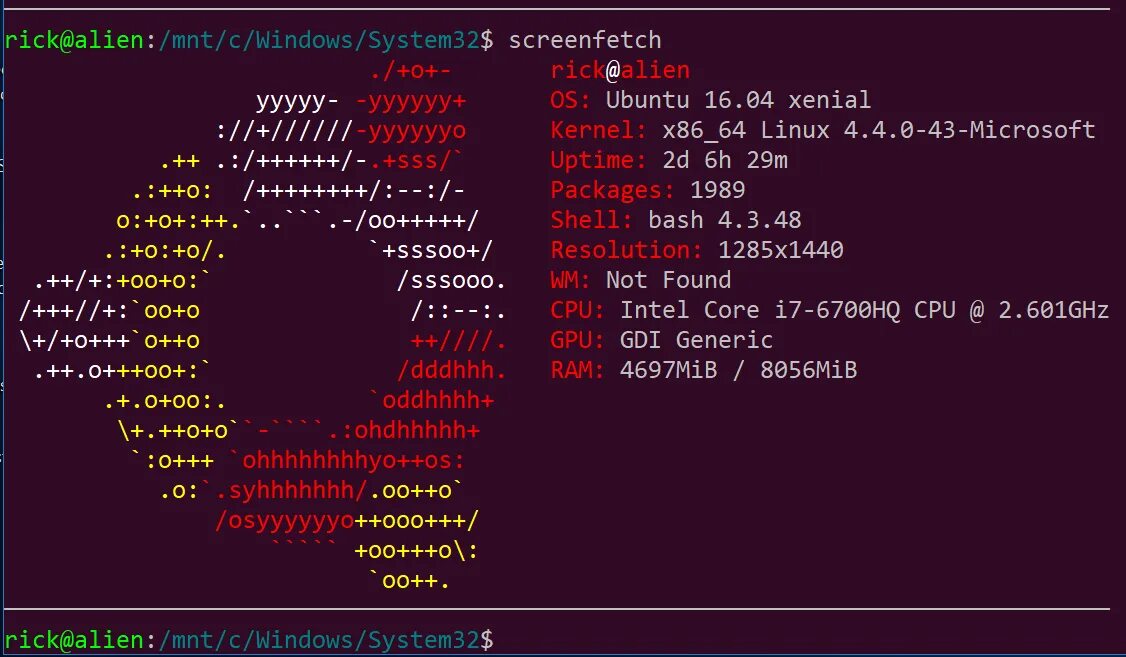Click the 'screenfetch' command text
This screenshot has height=657, width=1126.
point(585,40)
